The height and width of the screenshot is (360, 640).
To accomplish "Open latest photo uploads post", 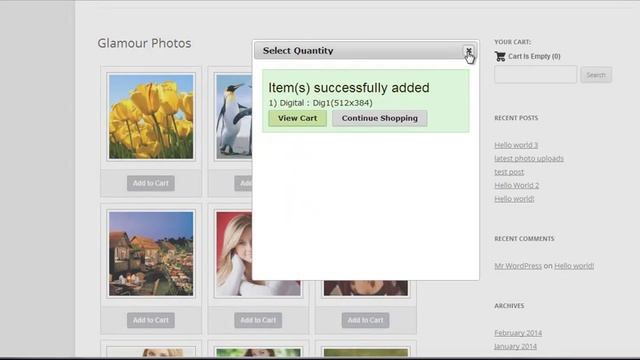I will click(x=529, y=158).
